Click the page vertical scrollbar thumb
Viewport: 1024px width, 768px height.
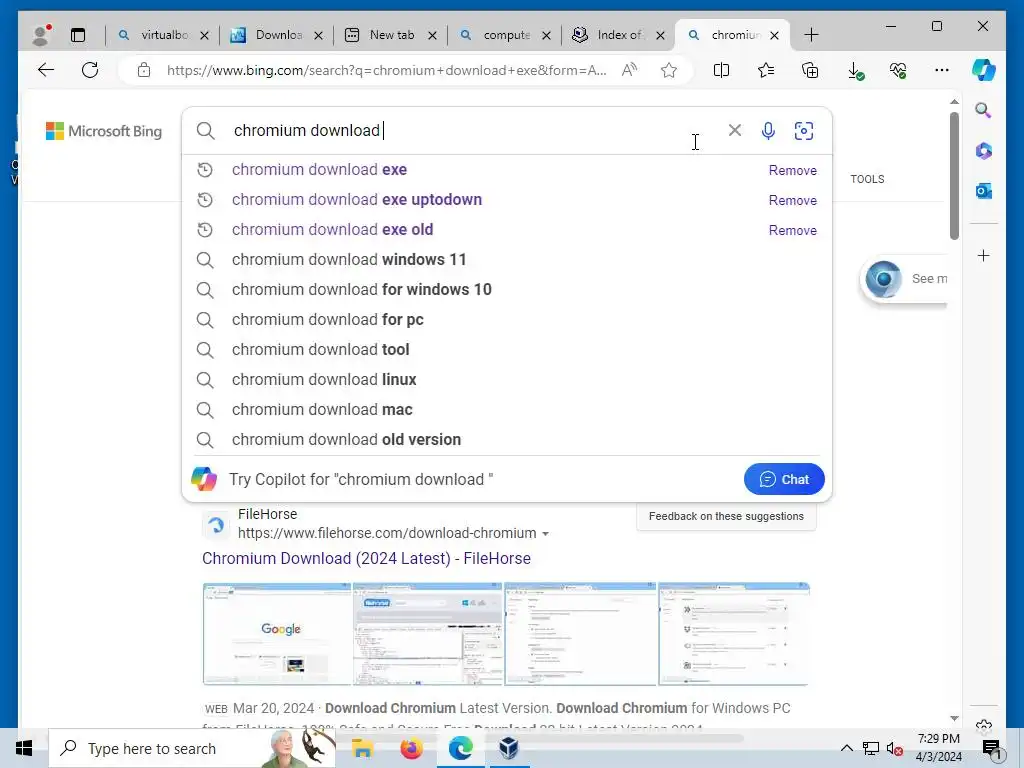pos(954,175)
